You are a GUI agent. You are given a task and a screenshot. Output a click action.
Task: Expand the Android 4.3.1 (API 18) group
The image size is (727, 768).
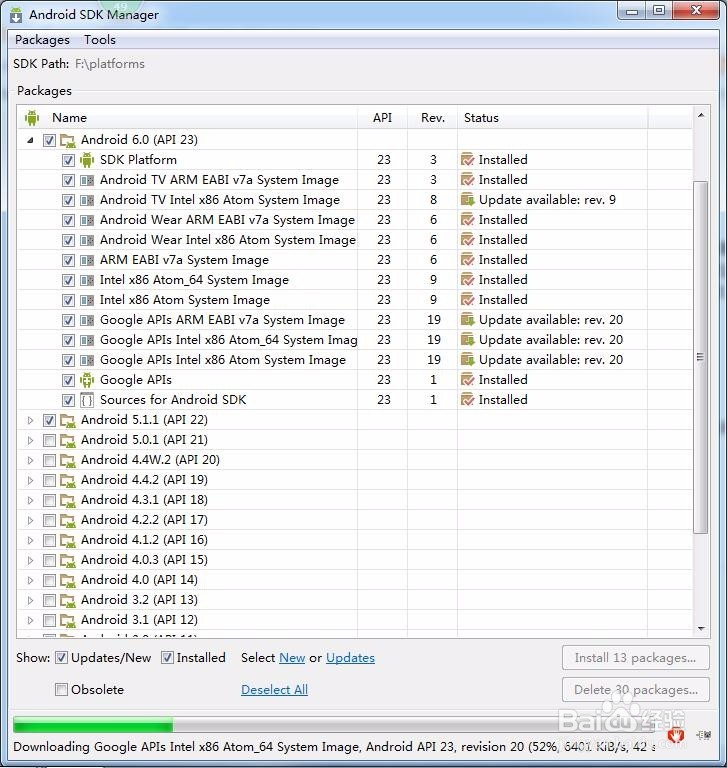(x=30, y=501)
